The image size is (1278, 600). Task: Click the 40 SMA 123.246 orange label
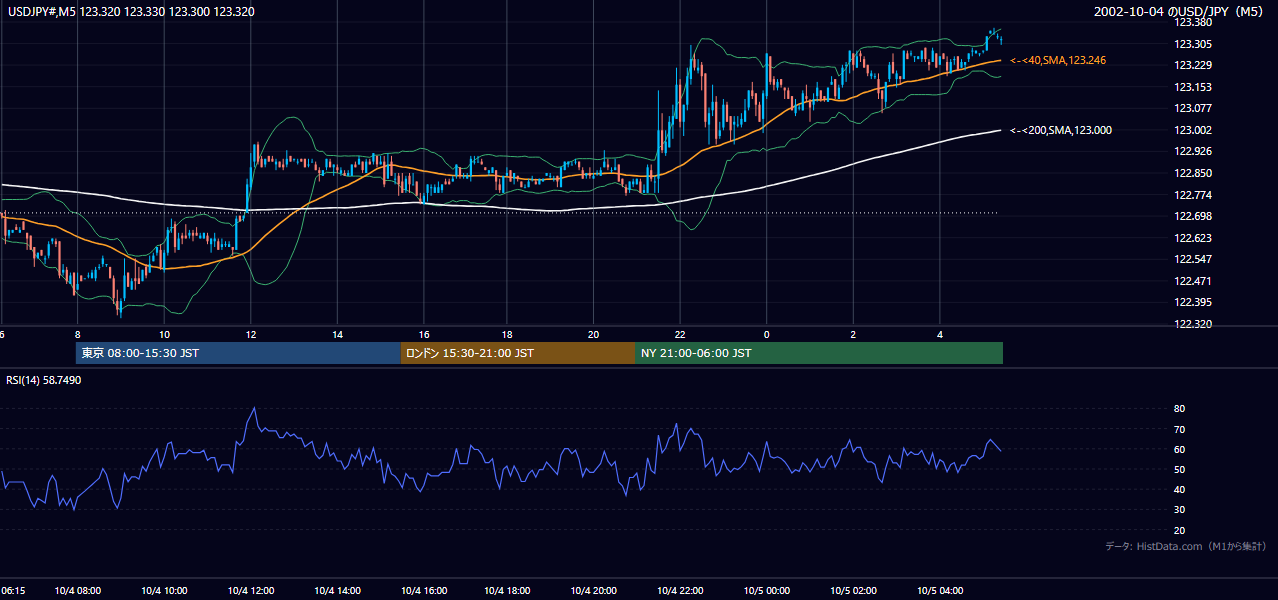1058,61
